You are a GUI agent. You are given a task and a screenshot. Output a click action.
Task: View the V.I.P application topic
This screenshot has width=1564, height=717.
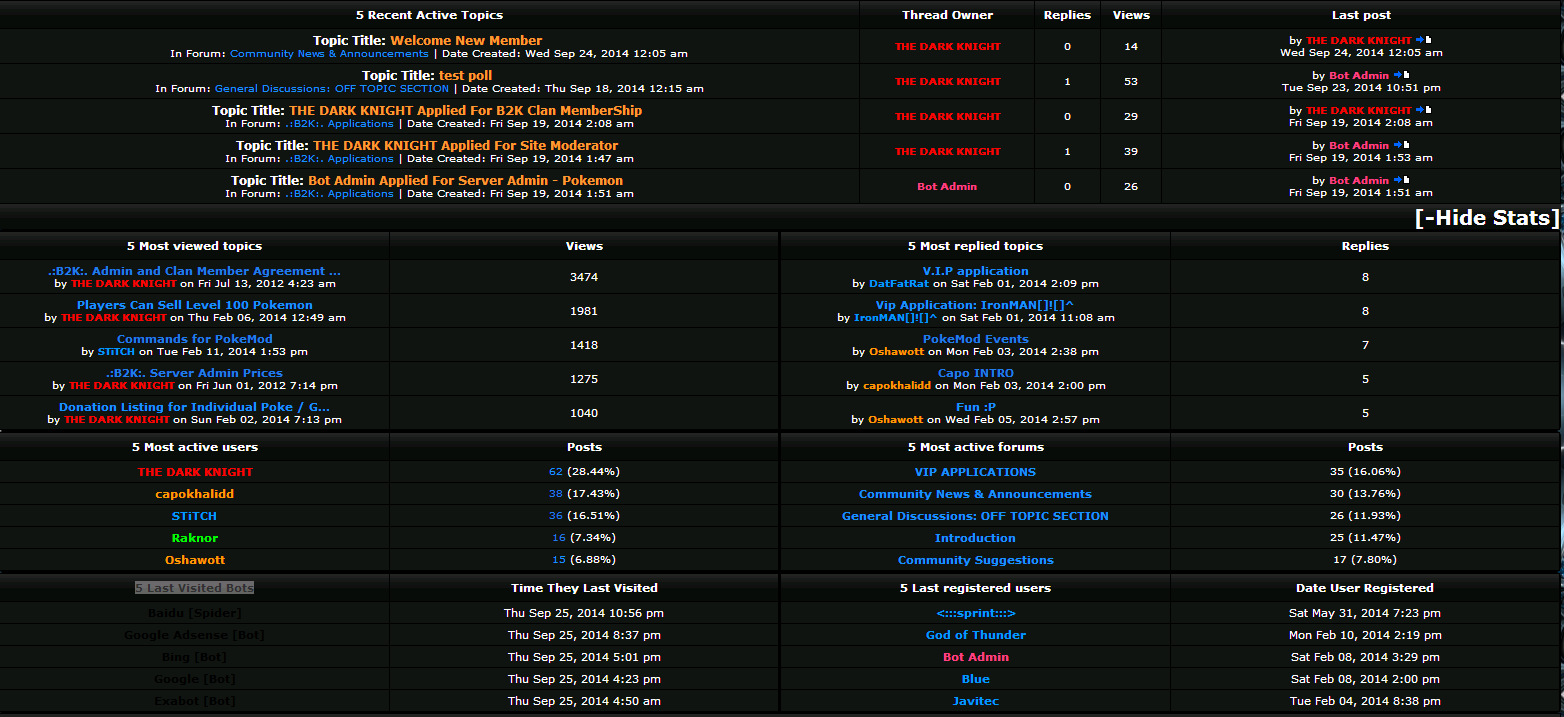pos(975,271)
